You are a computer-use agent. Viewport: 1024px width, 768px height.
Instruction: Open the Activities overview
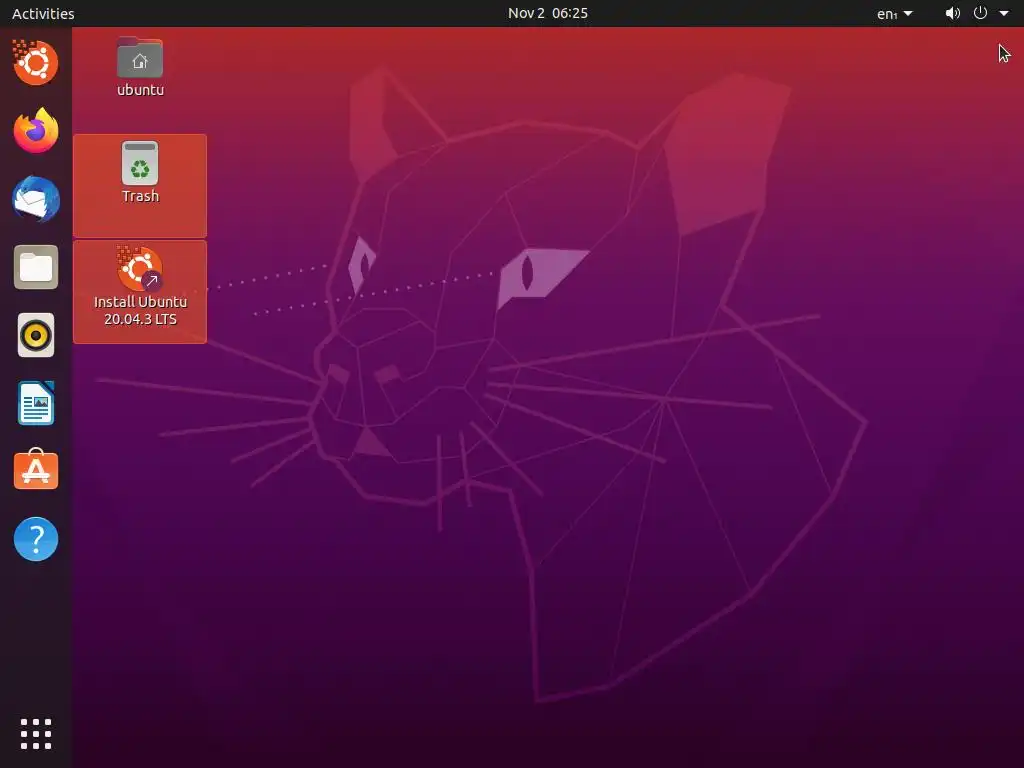(x=43, y=13)
